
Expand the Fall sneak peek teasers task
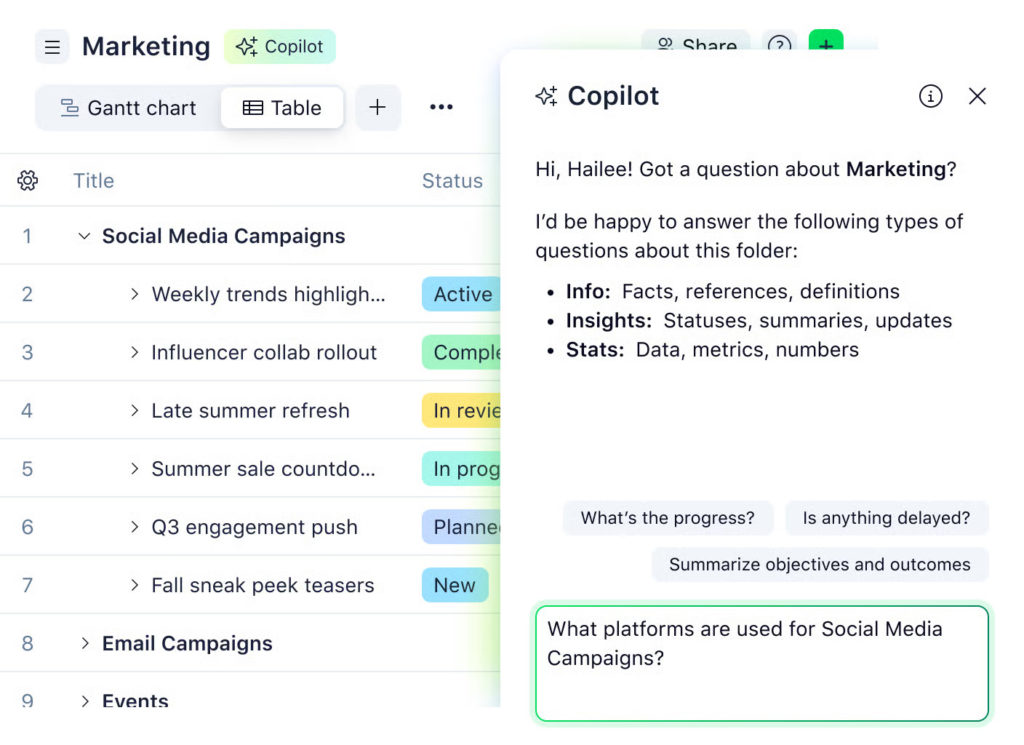click(x=132, y=585)
